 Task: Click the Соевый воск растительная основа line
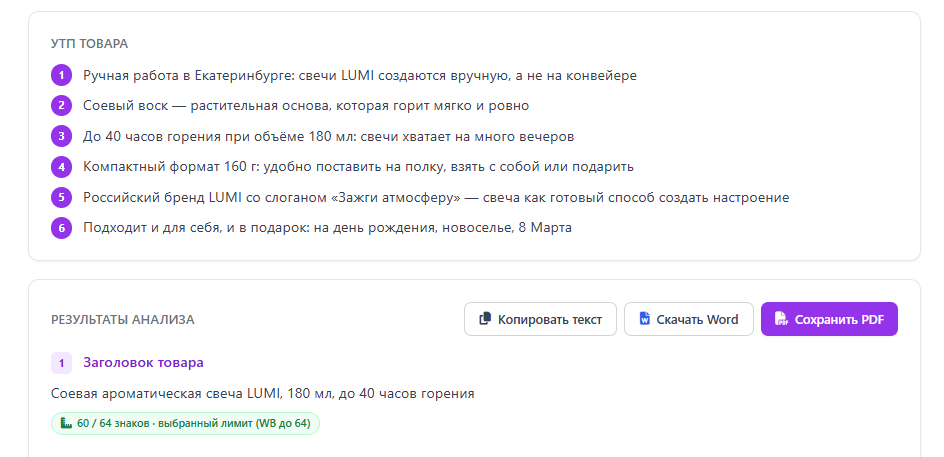[x=306, y=106]
